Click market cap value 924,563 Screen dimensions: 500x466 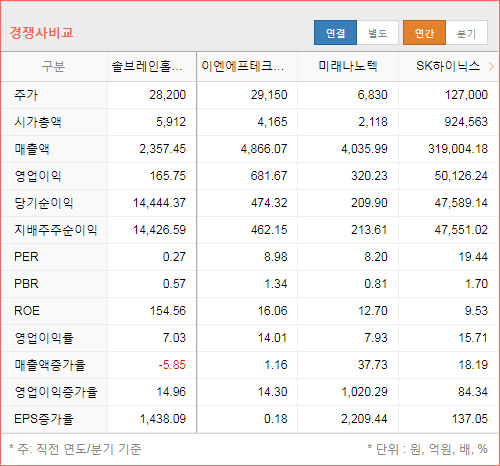pyautogui.click(x=466, y=122)
